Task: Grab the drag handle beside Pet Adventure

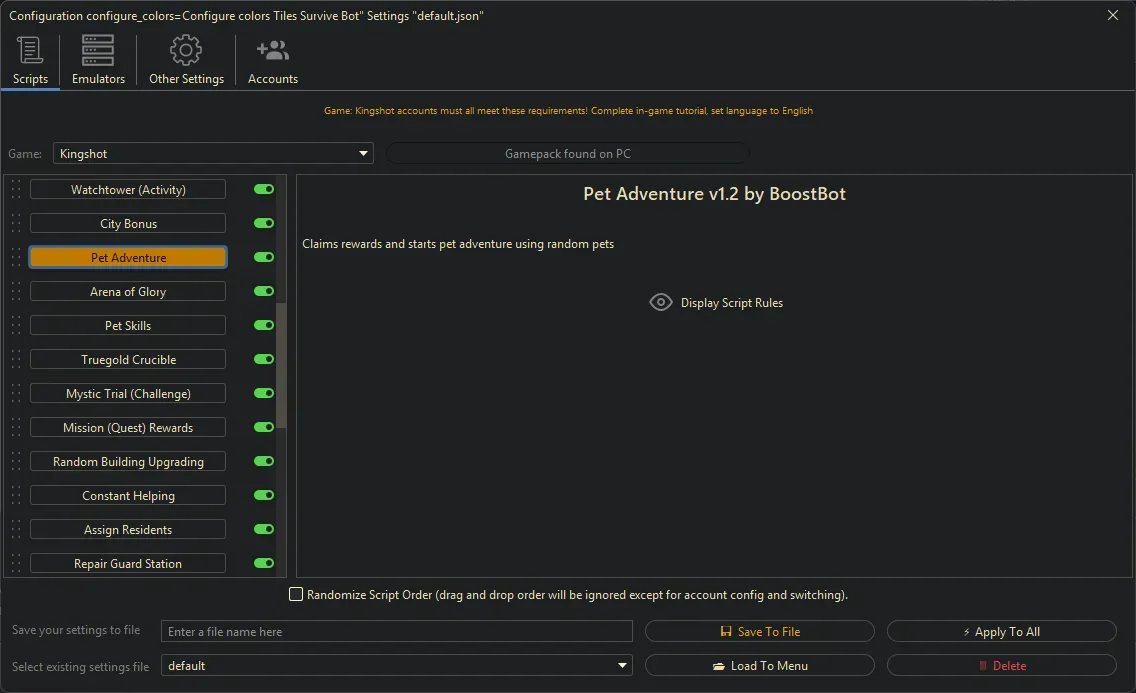Action: (15, 258)
